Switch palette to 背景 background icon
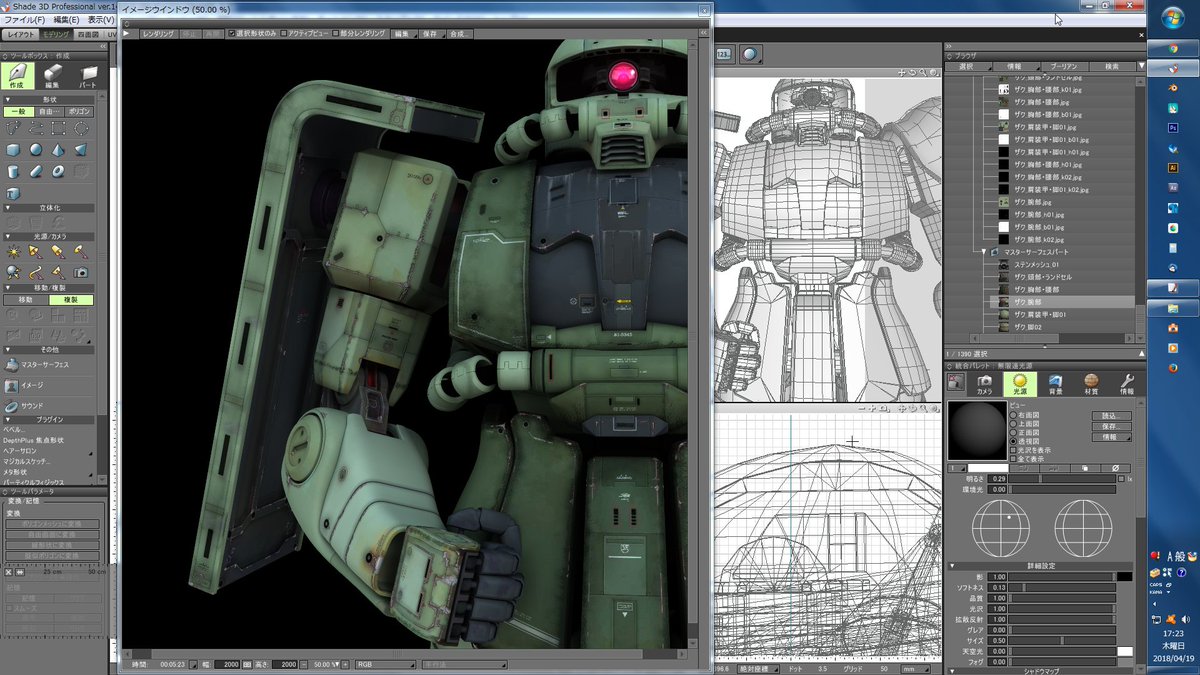Image resolution: width=1200 pixels, height=675 pixels. [1055, 384]
